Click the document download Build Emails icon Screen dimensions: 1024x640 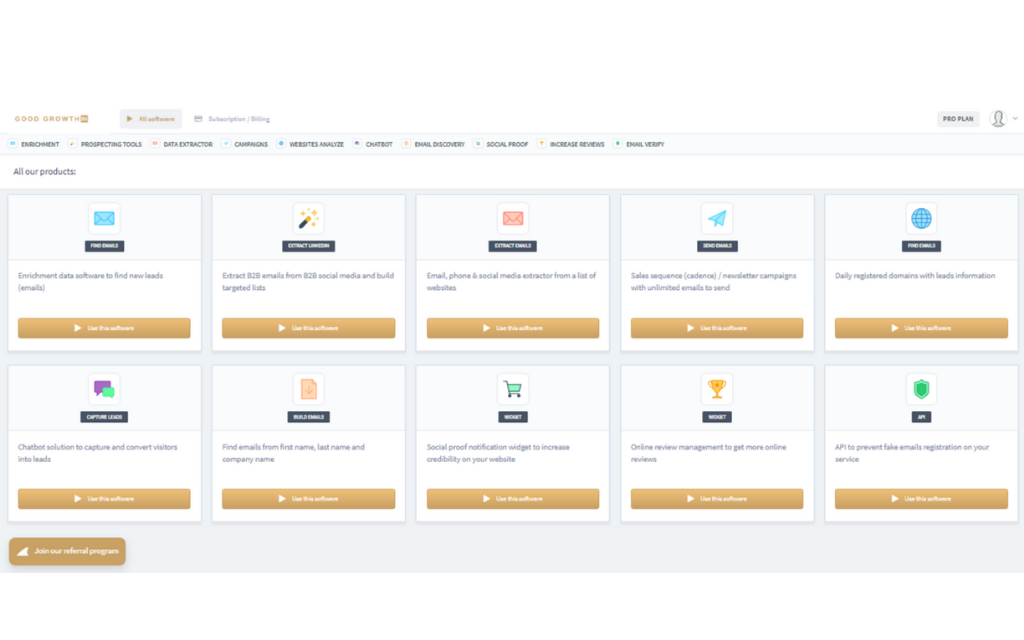308,389
